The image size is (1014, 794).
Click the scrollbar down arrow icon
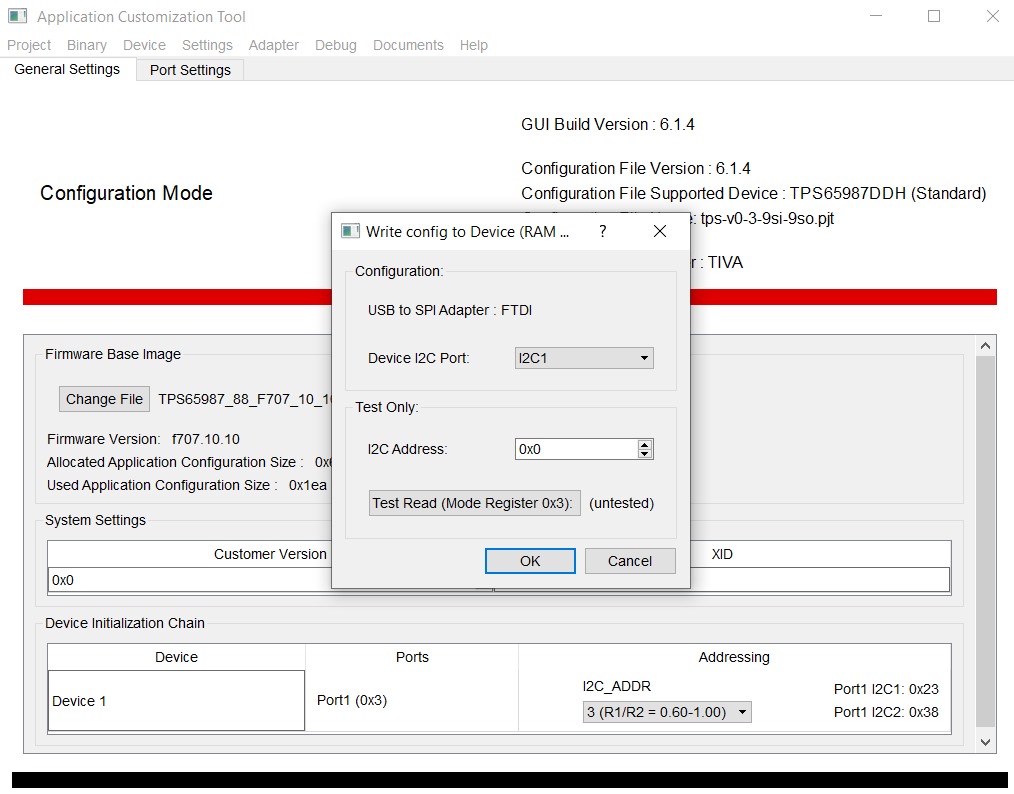(x=986, y=742)
